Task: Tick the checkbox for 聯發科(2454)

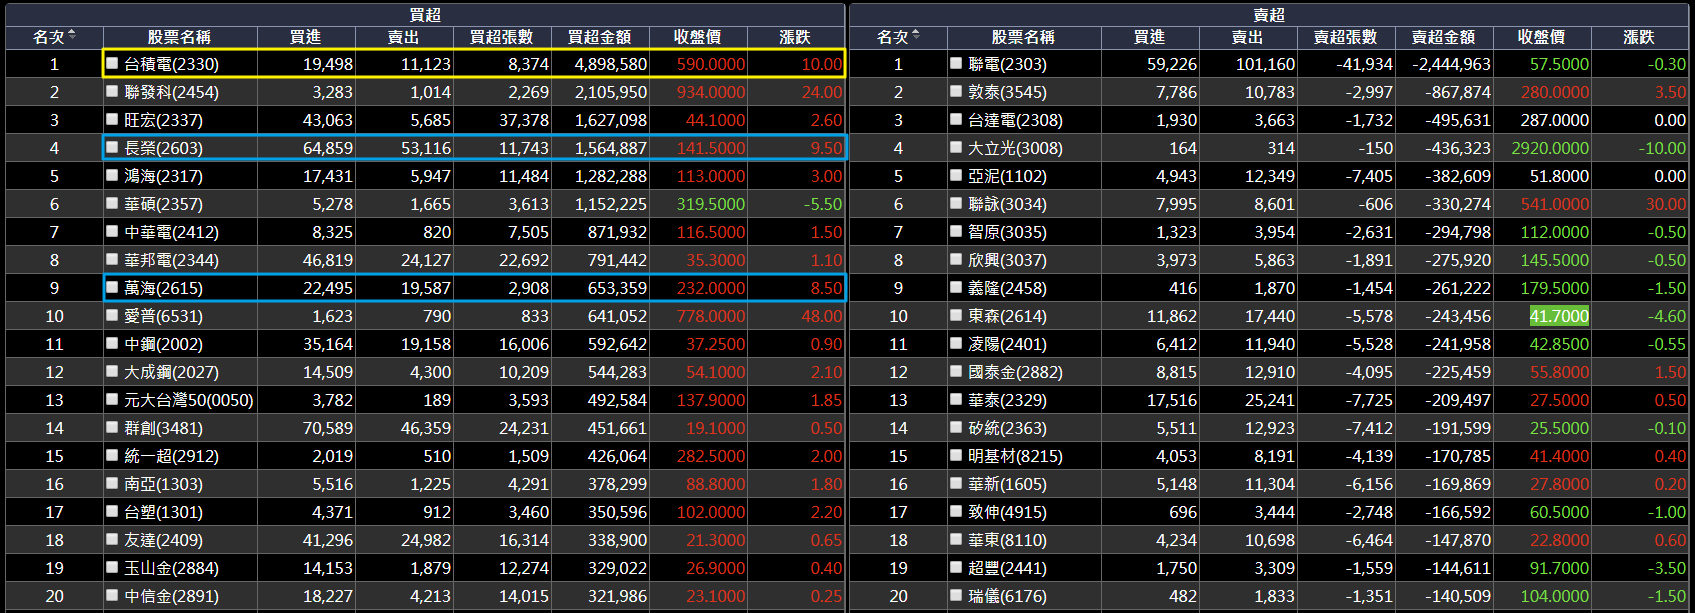Action: click(113, 91)
